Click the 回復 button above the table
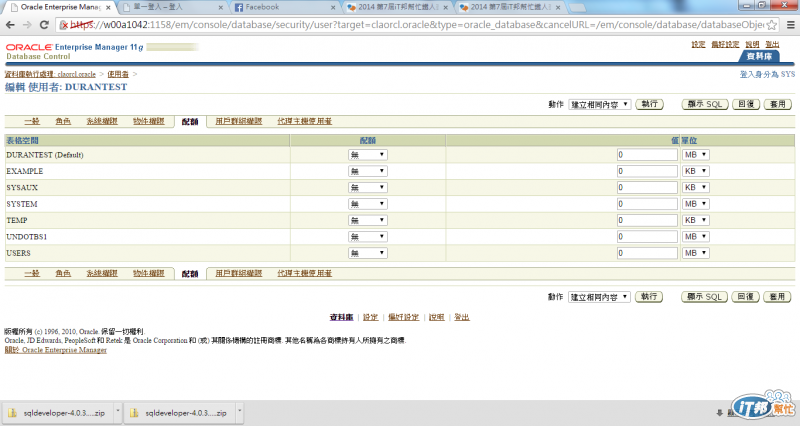This screenshot has height=426, width=800. [746, 104]
